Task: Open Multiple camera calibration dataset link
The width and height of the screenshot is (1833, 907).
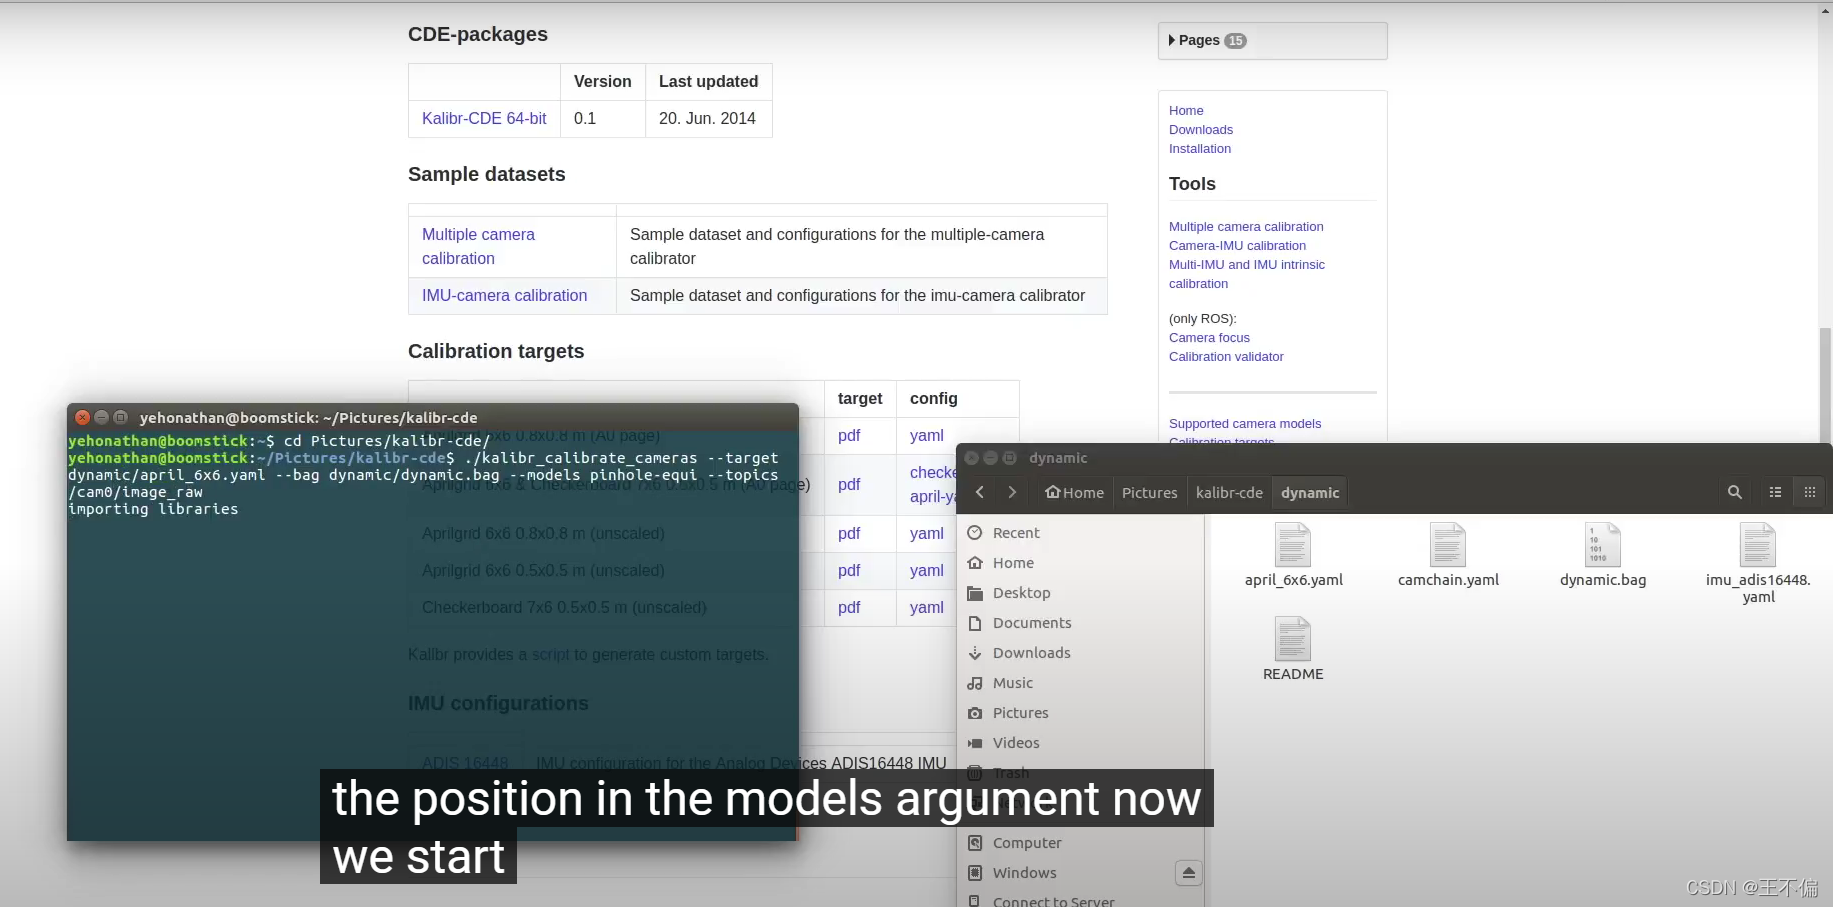Action: click(478, 246)
